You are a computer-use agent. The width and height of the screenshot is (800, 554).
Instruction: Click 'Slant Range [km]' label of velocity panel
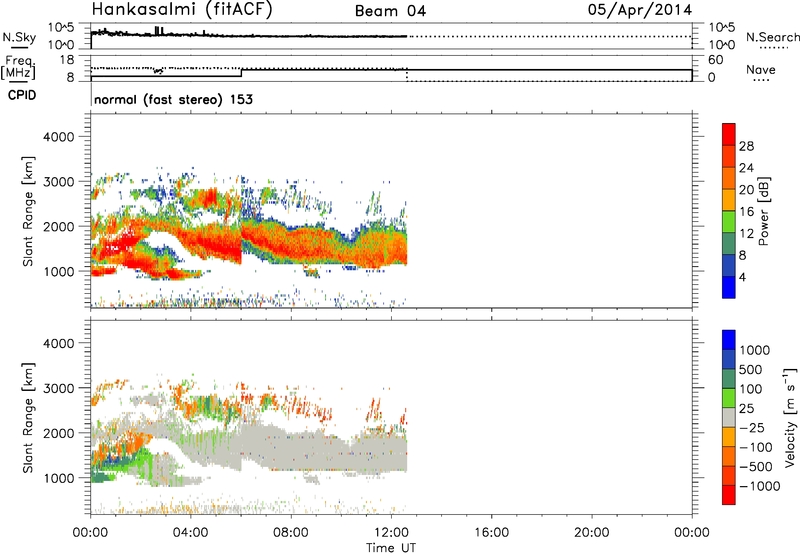pyautogui.click(x=28, y=418)
